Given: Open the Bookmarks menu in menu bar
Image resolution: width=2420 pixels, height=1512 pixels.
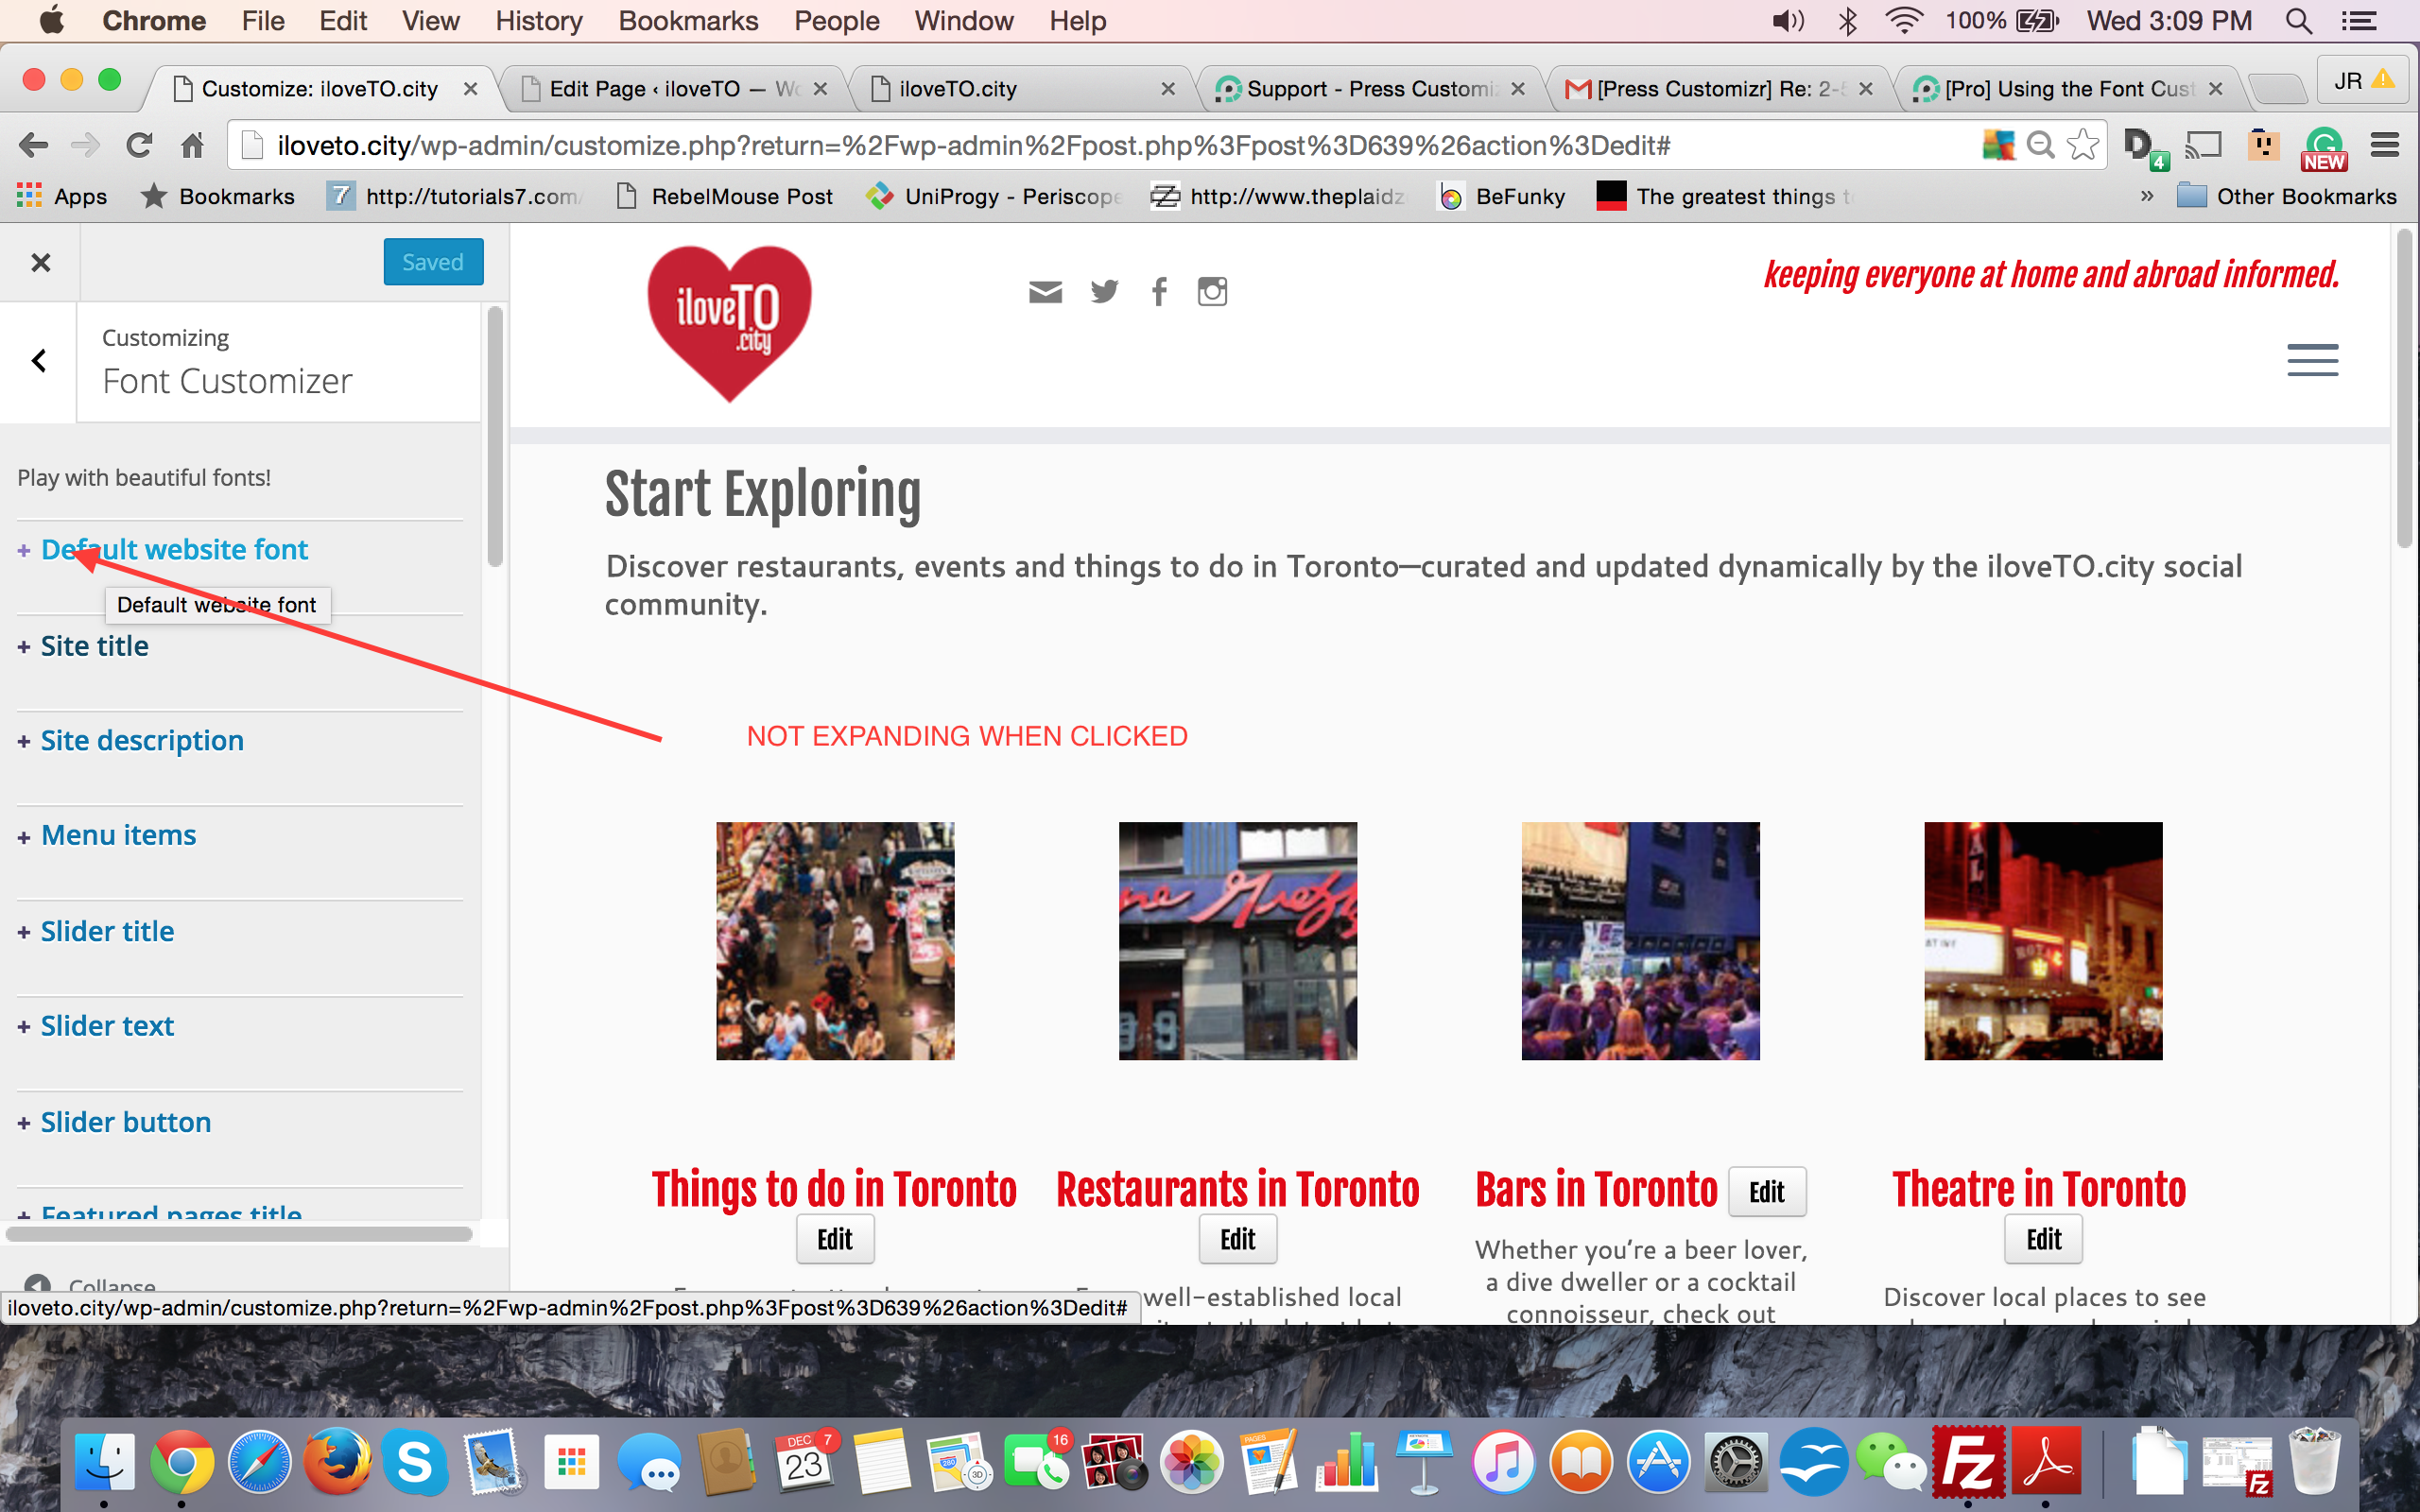Looking at the screenshot, I should click(687, 21).
